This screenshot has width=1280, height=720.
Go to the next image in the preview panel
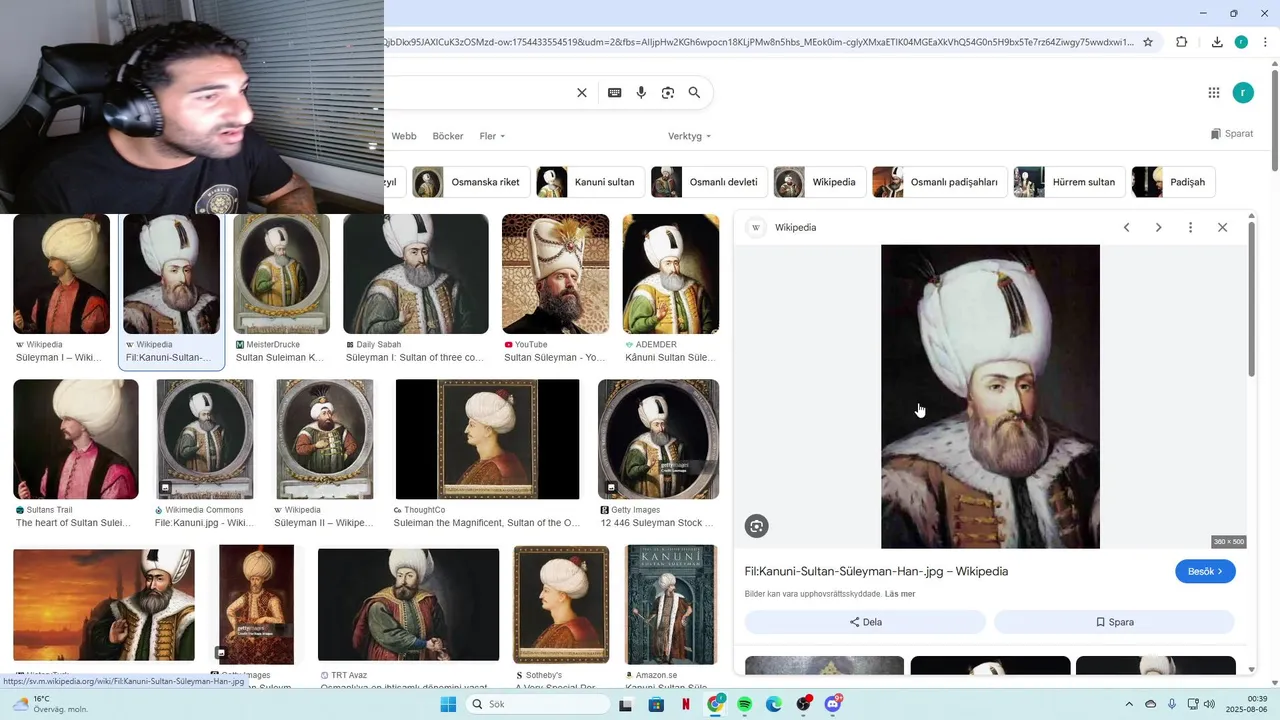(x=1158, y=228)
